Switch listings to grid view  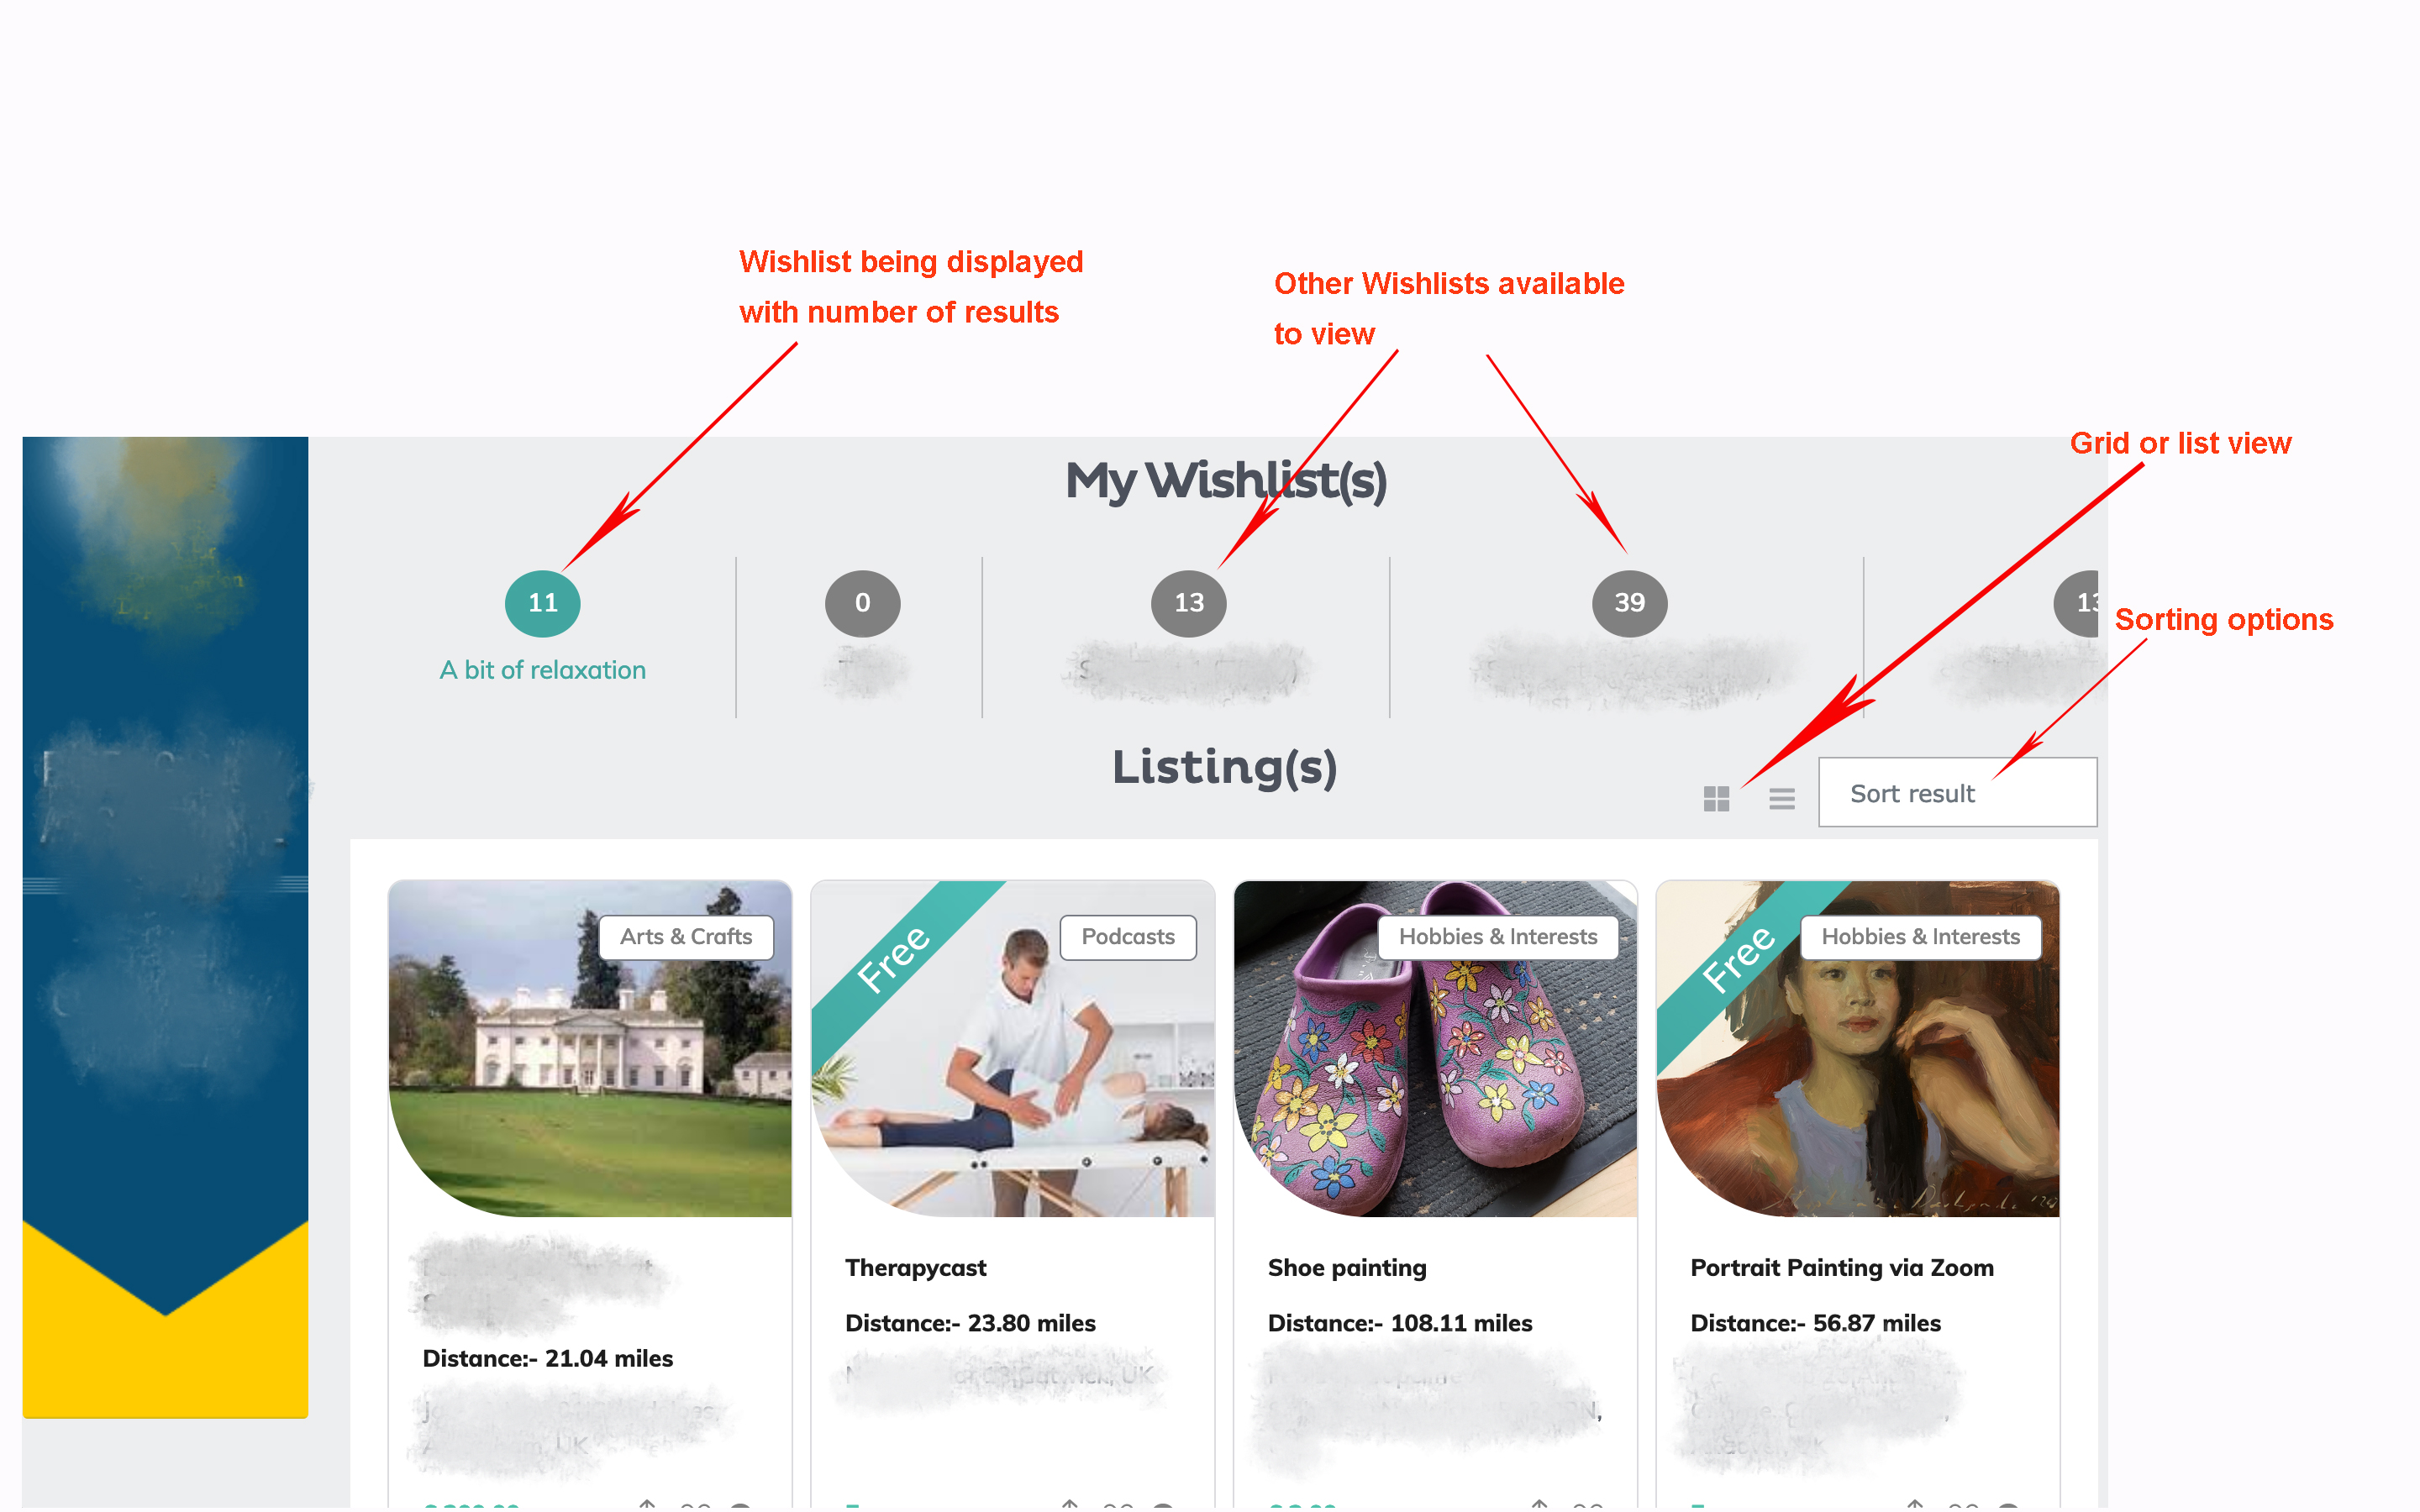(1716, 798)
